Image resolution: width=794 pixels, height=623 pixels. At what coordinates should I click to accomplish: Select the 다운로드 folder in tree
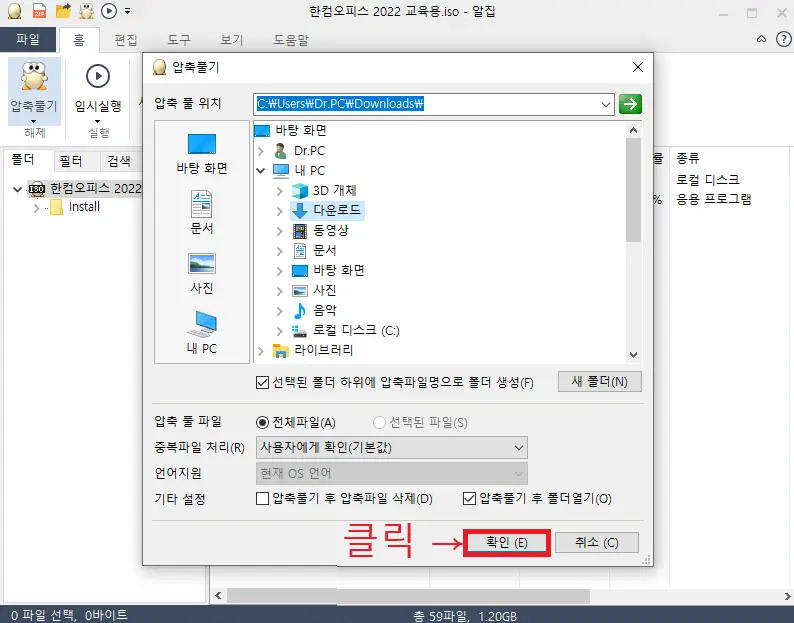327,210
